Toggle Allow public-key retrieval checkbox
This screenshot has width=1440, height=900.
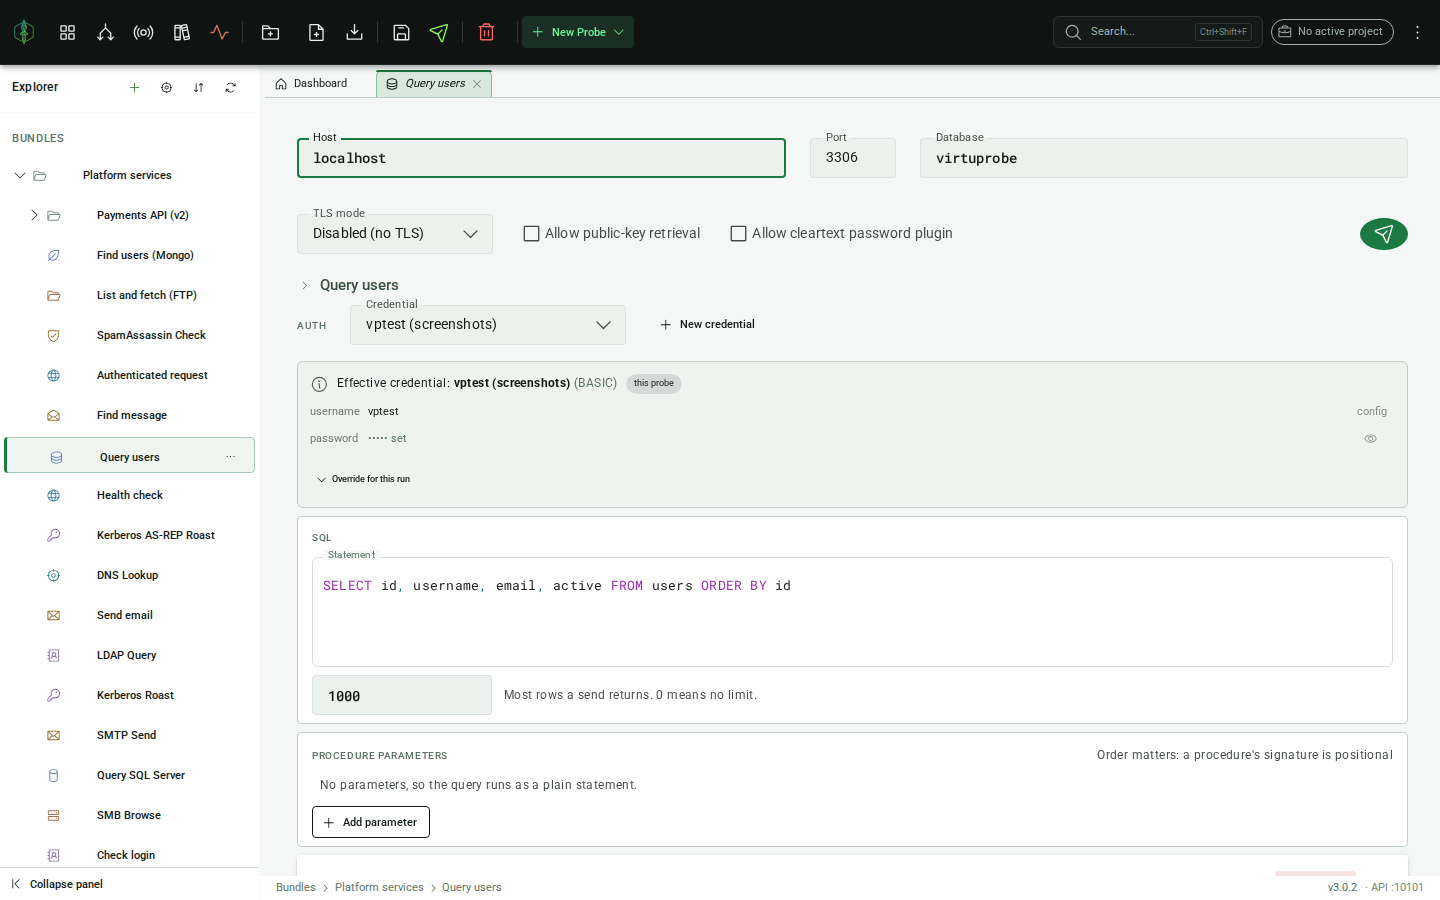click(532, 233)
